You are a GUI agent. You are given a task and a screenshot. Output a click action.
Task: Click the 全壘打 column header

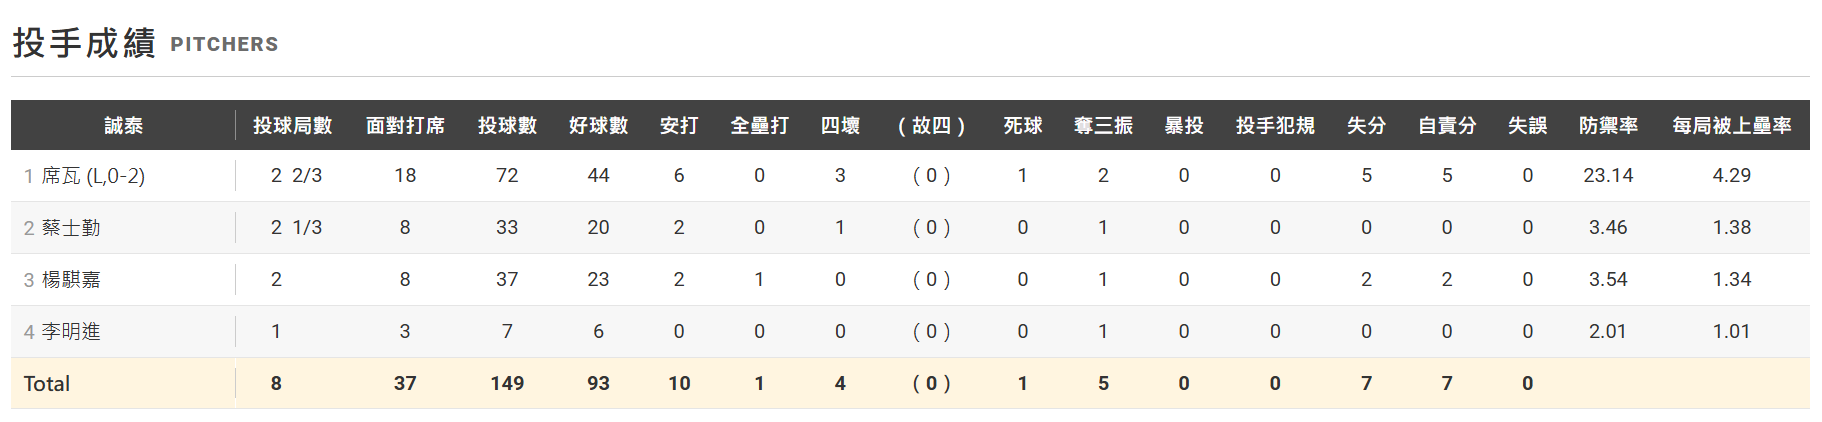click(759, 125)
